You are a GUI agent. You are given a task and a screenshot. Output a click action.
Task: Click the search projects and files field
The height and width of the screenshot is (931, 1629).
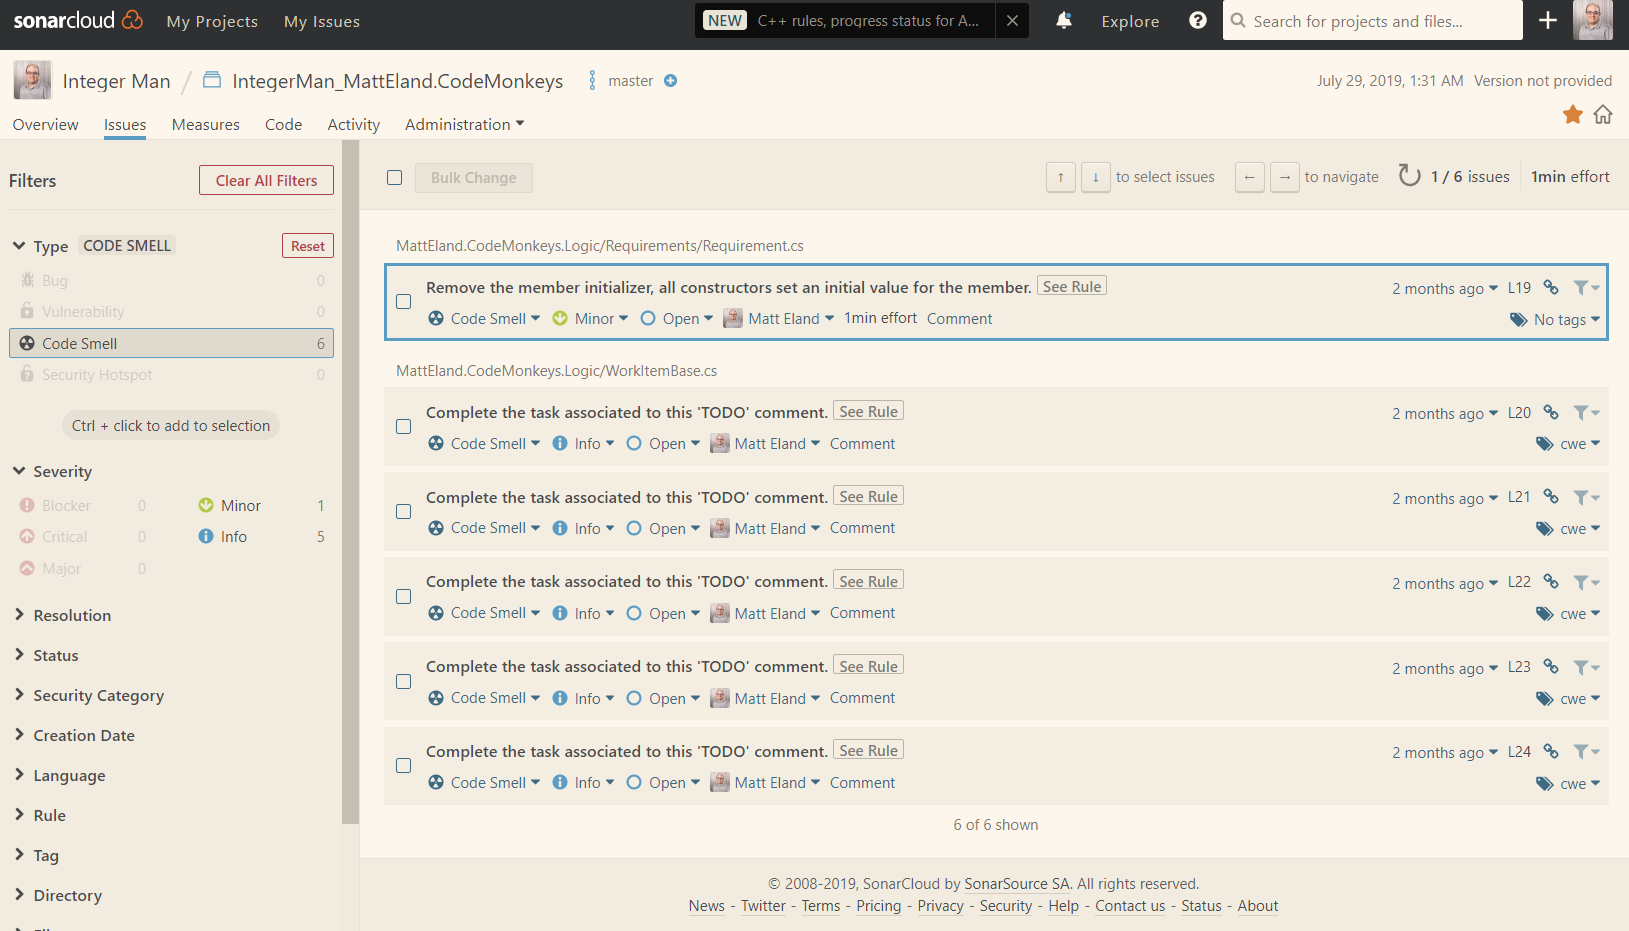click(x=1372, y=20)
